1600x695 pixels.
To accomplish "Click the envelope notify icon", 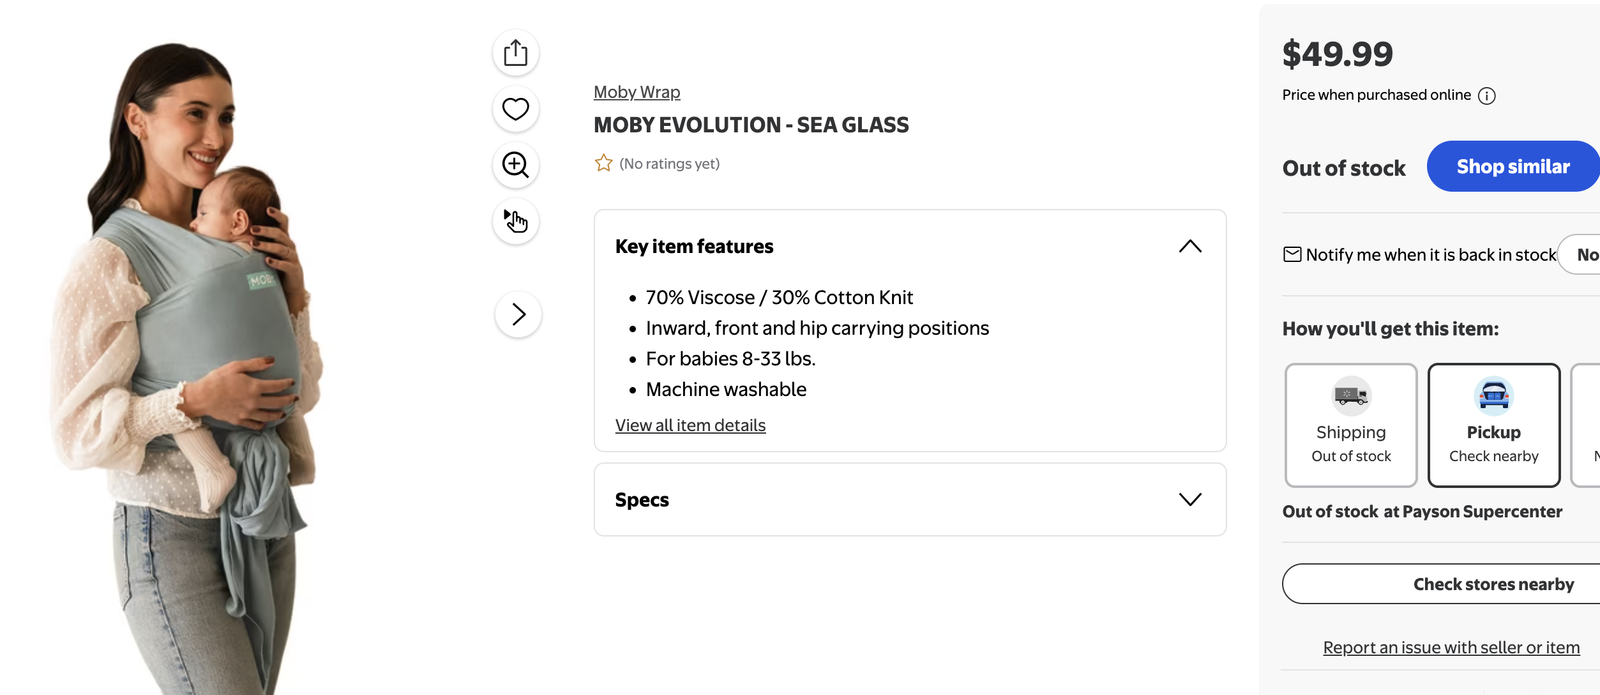I will 1292,254.
